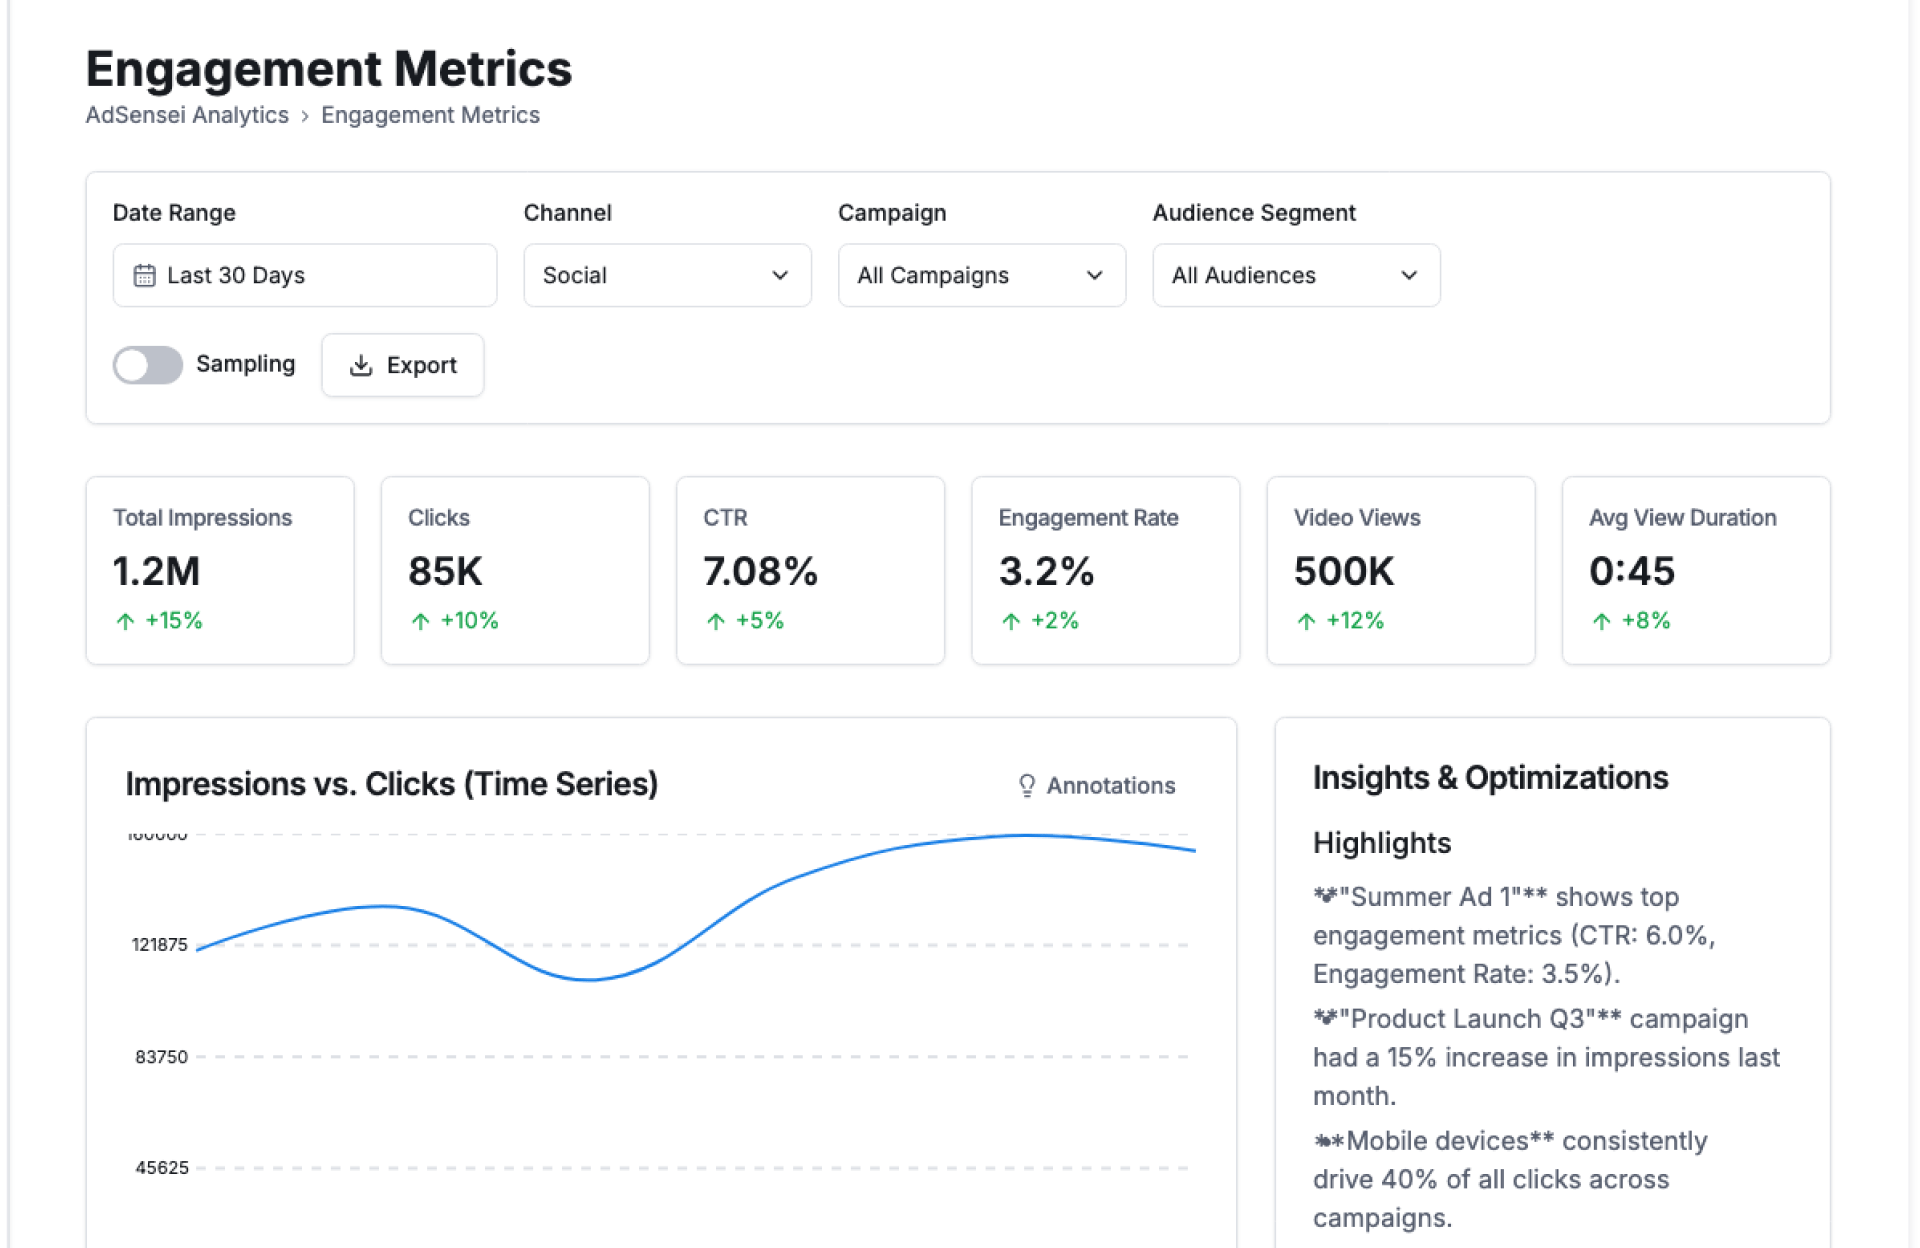Show chart Annotations
The width and height of the screenshot is (1920, 1248).
[1097, 786]
